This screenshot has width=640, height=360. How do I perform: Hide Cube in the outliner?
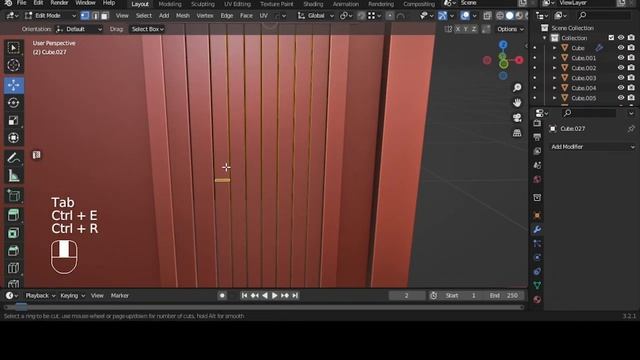pyautogui.click(x=621, y=48)
